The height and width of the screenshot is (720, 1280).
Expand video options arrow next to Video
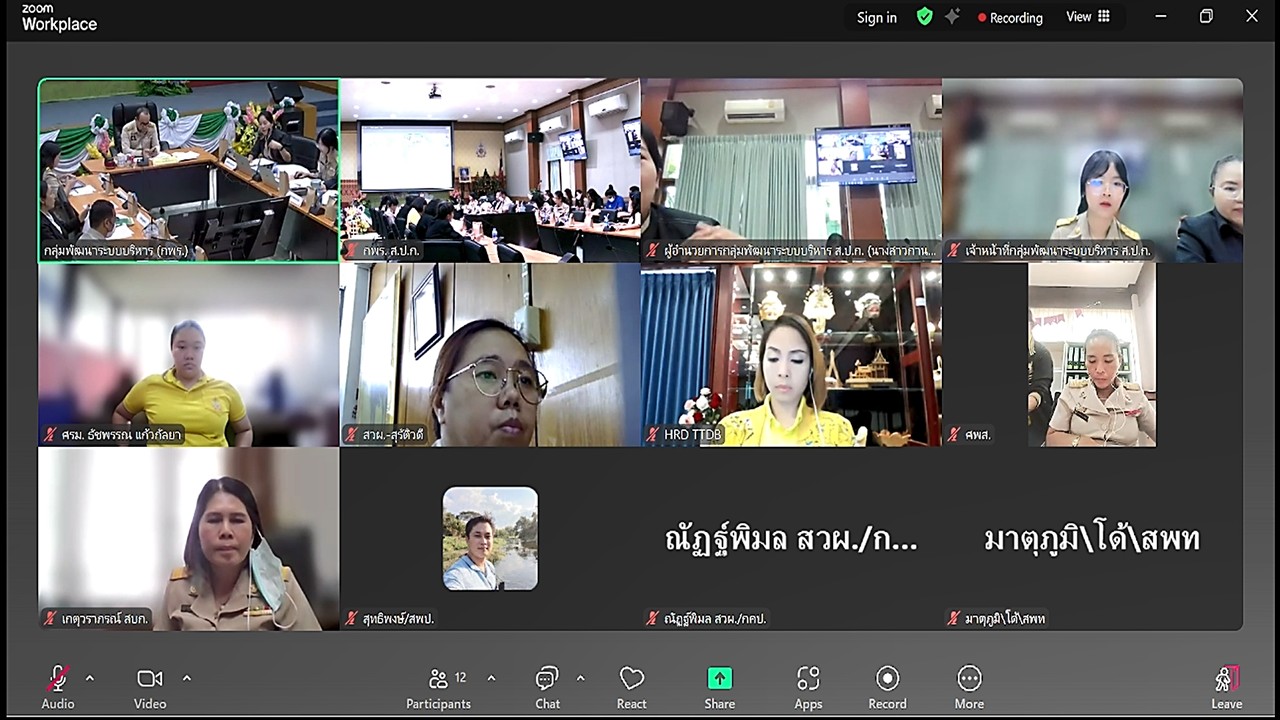point(187,678)
